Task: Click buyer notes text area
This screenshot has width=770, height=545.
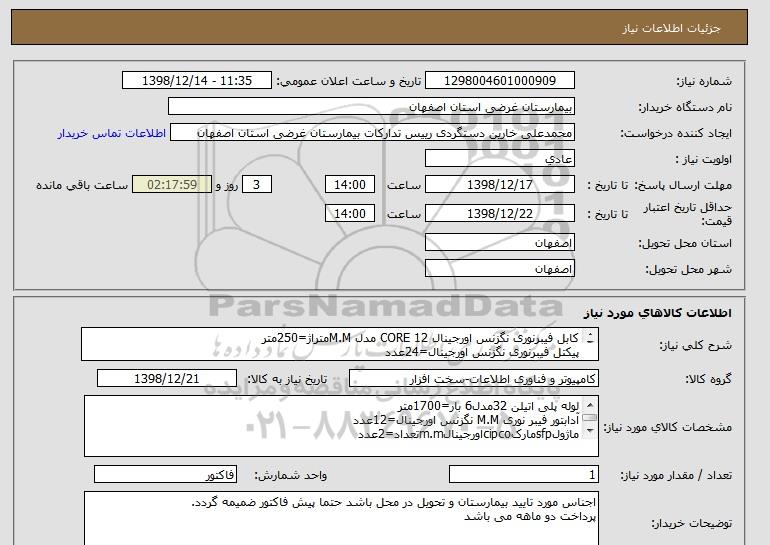Action: click(x=341, y=518)
